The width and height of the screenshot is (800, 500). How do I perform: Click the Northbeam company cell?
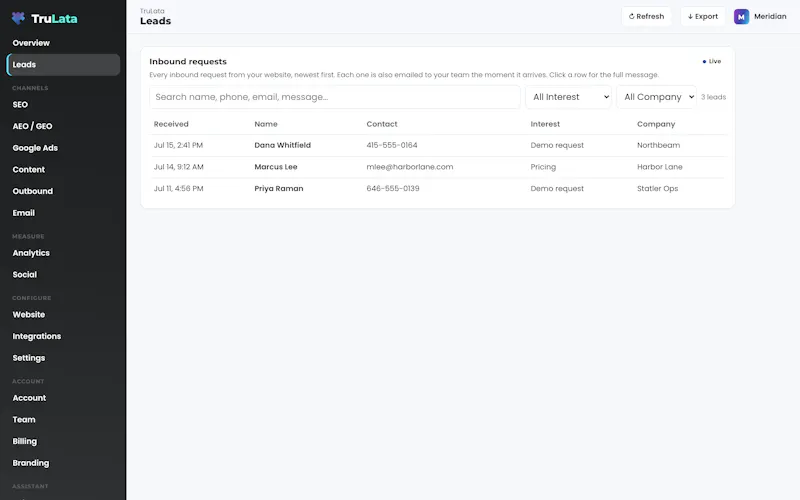(658, 145)
